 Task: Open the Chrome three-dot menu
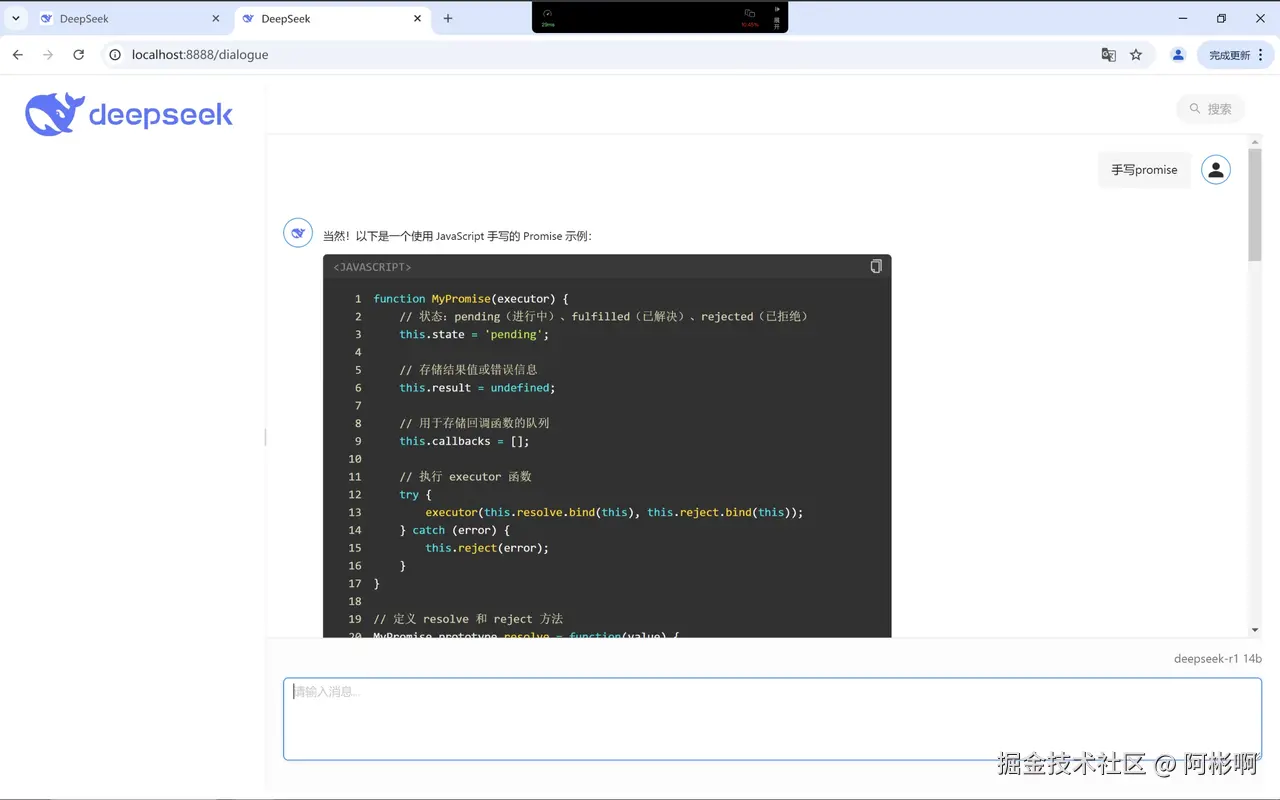(1261, 55)
